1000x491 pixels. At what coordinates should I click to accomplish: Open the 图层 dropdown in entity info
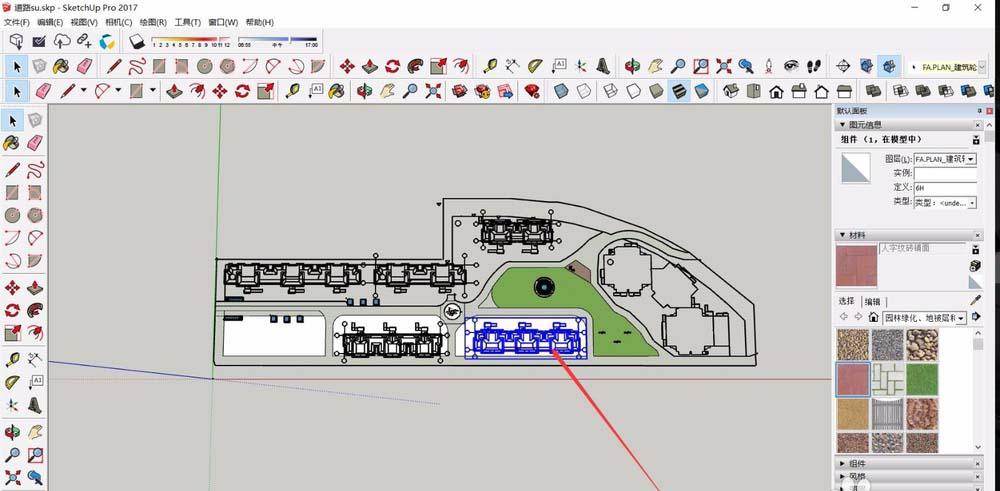point(971,159)
